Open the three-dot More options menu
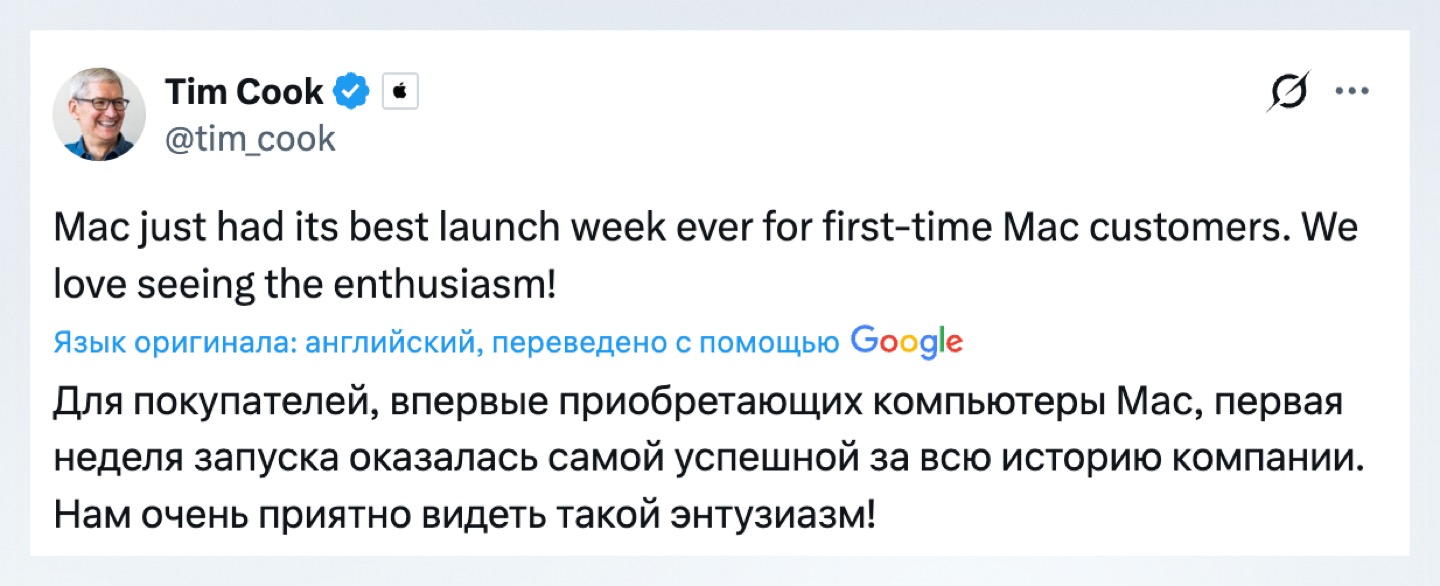Viewport: 1440px width, 586px height. pos(1352,91)
